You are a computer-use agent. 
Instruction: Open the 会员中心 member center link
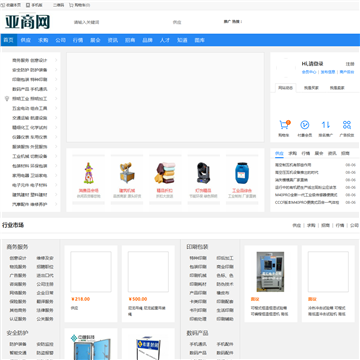309,72
